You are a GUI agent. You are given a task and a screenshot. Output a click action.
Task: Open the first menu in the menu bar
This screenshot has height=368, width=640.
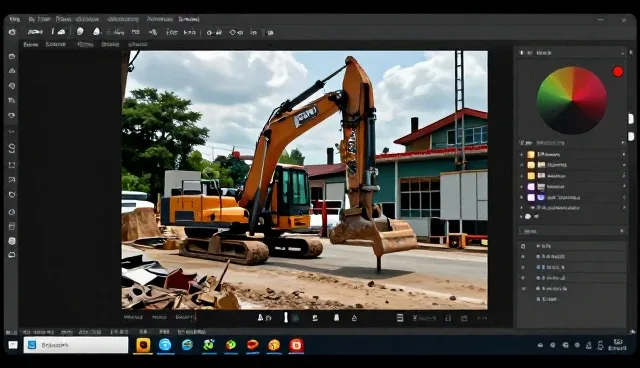click(x=14, y=19)
